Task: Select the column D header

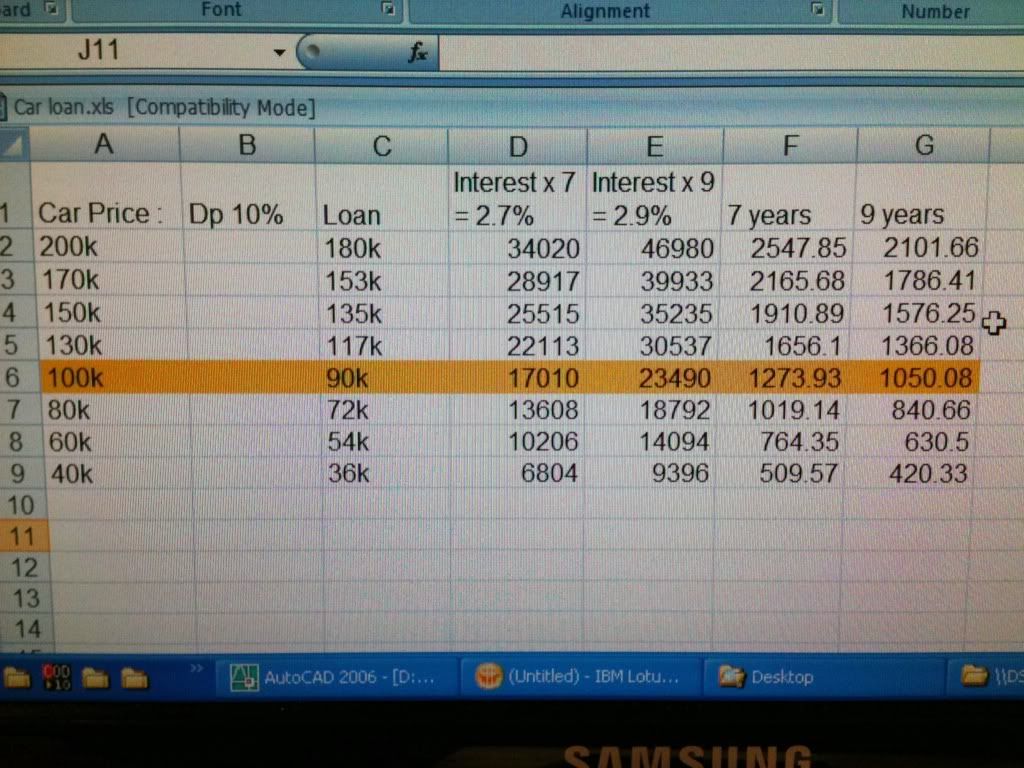Action: pyautogui.click(x=517, y=146)
